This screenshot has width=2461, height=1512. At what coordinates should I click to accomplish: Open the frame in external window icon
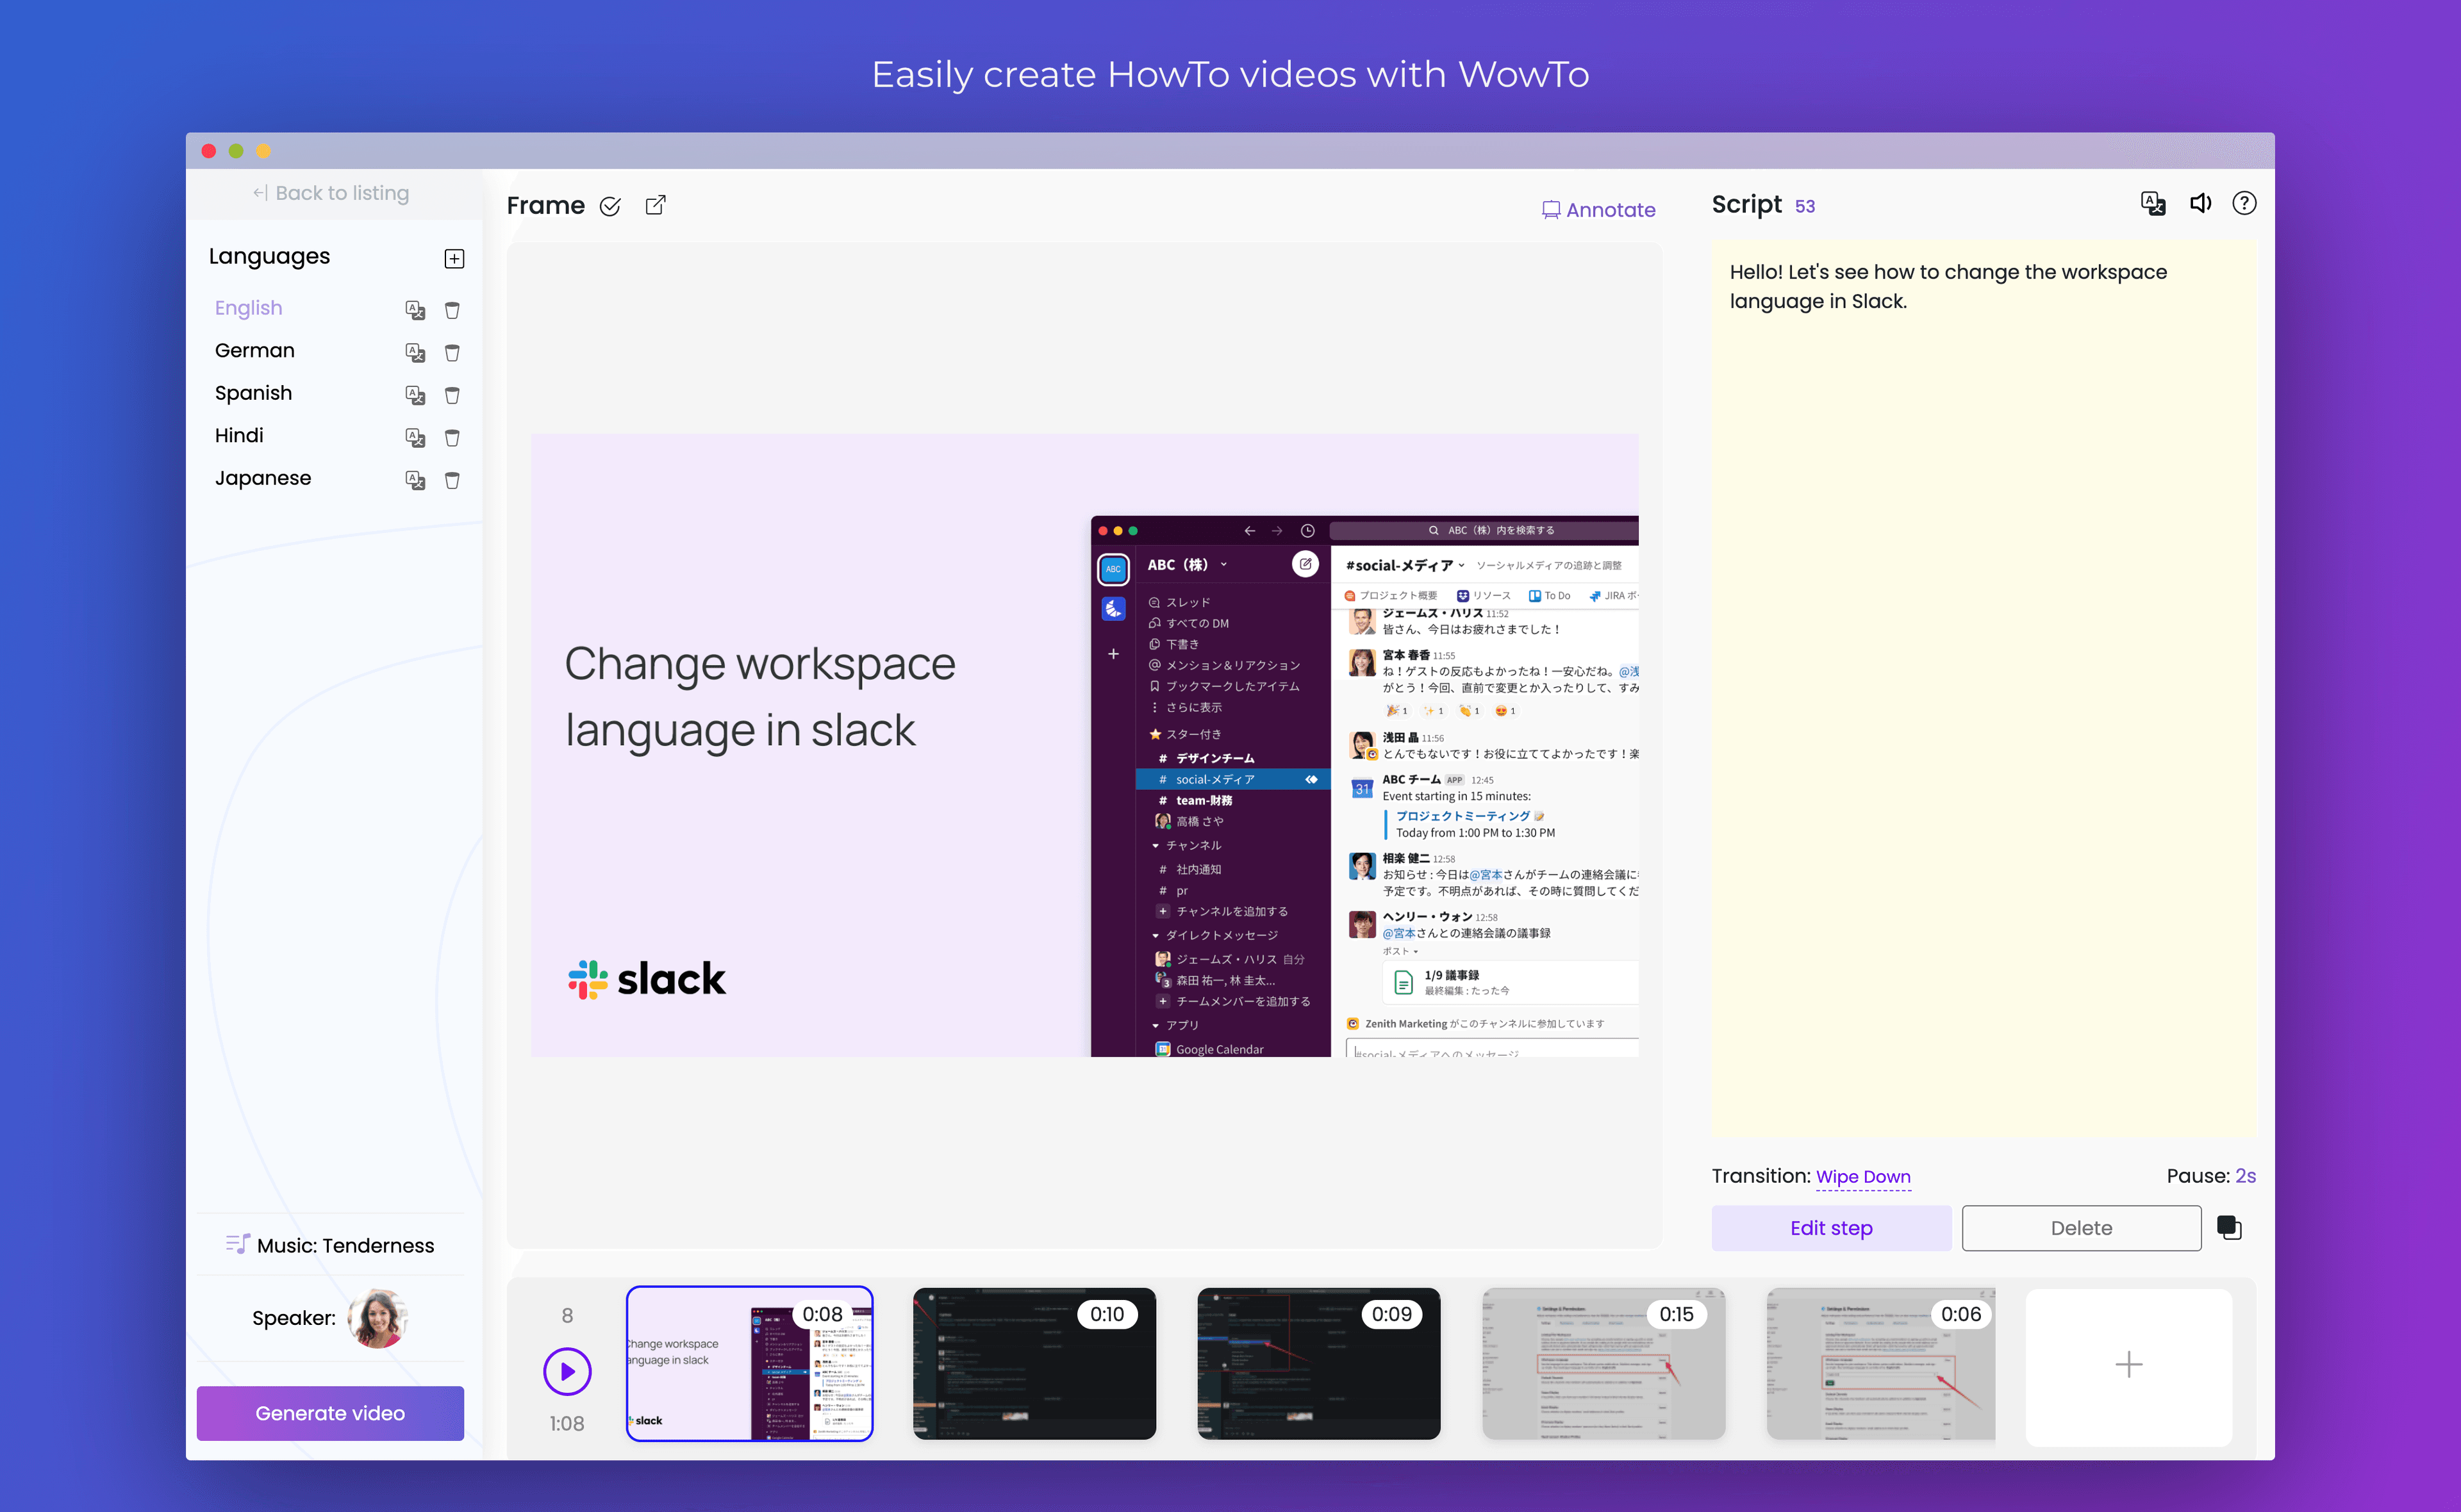(655, 205)
